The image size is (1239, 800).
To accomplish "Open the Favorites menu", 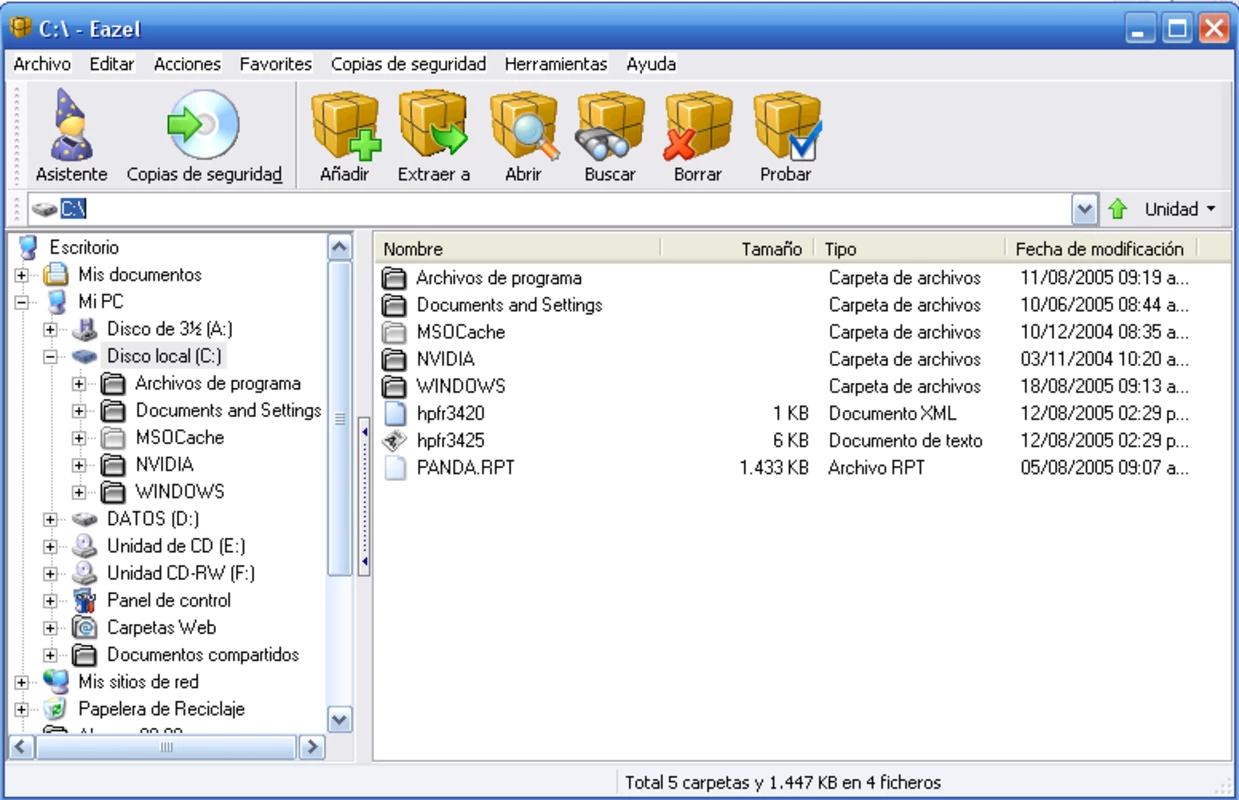I will pos(276,64).
